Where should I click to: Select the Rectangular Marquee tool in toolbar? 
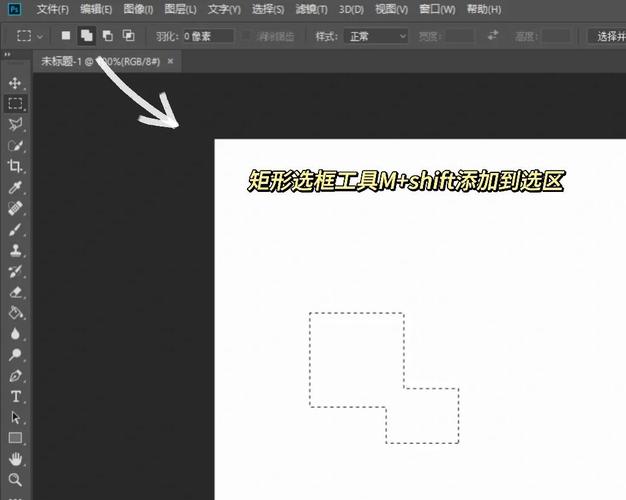[16, 103]
